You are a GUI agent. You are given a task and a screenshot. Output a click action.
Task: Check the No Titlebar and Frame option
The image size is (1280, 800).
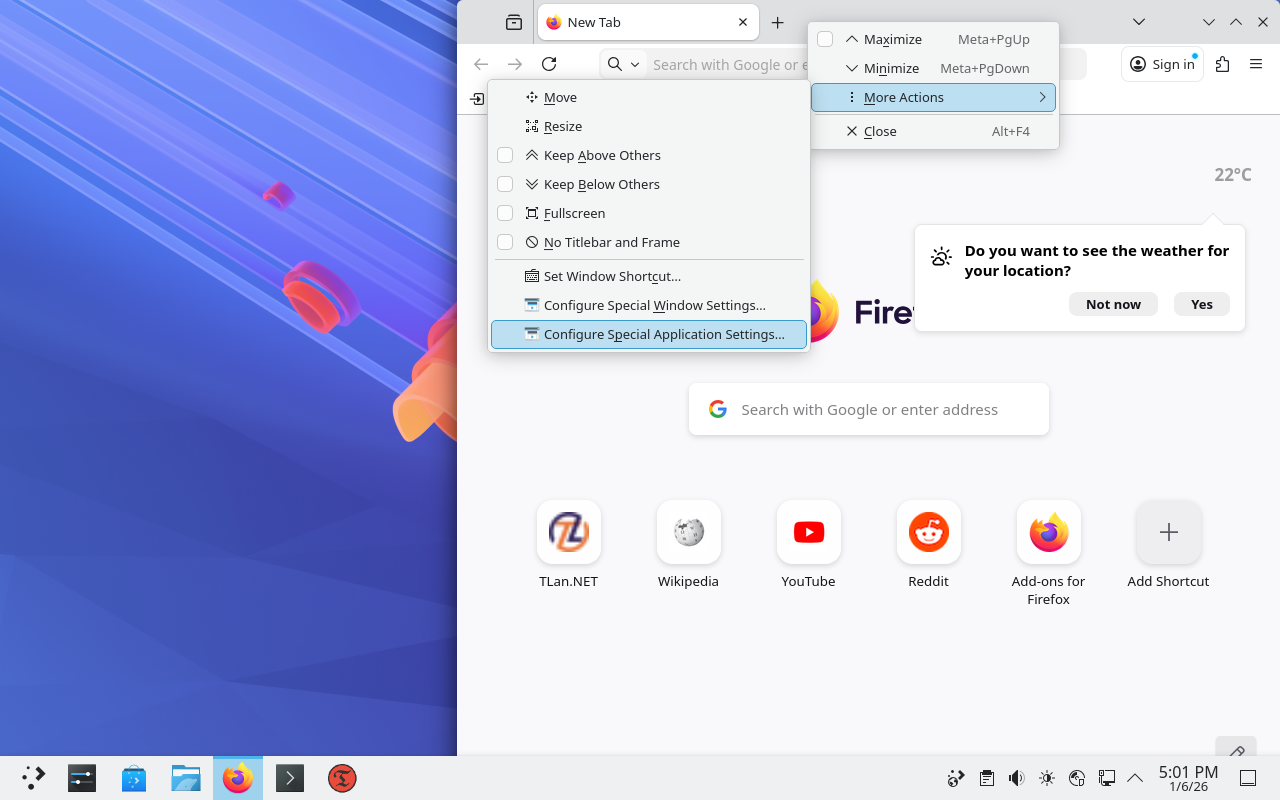[505, 242]
